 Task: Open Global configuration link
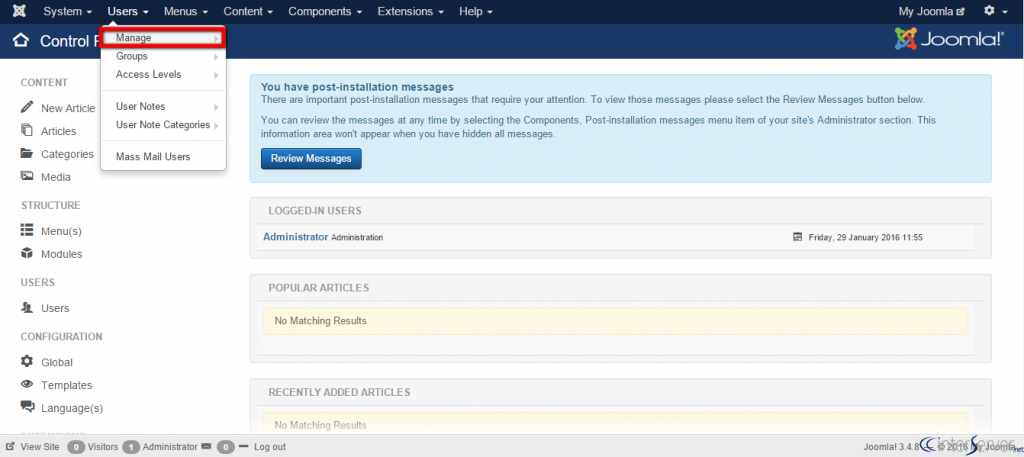(x=57, y=362)
